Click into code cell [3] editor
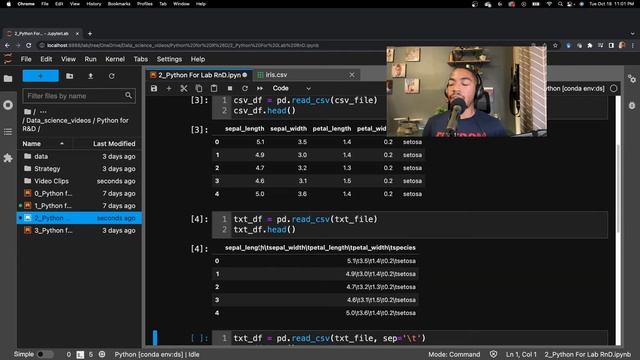 pyautogui.click(x=410, y=105)
